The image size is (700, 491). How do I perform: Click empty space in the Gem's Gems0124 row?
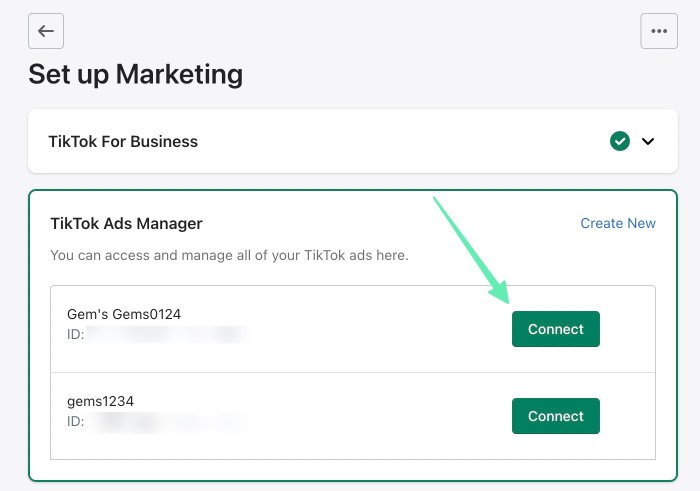point(380,329)
